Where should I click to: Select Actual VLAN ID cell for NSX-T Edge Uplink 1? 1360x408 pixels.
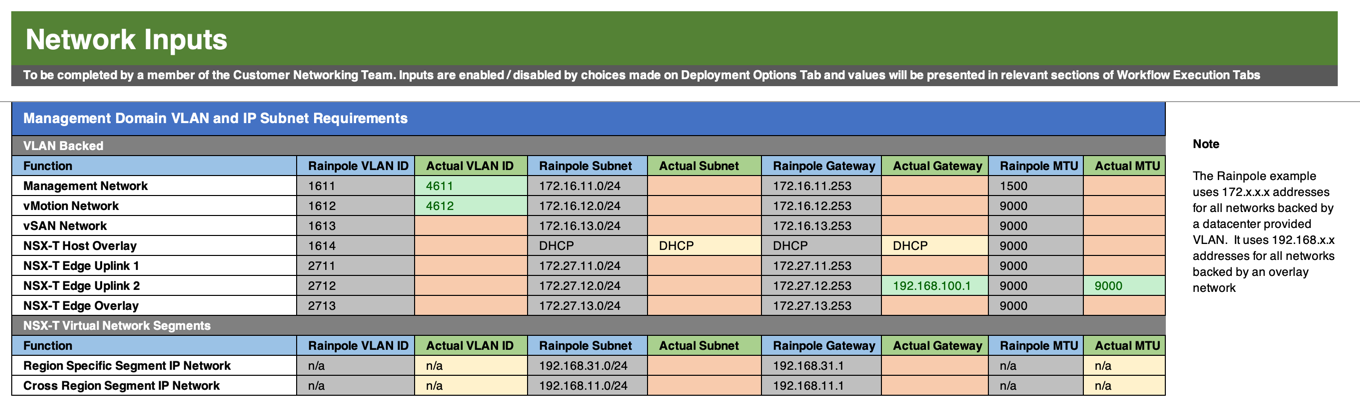coord(470,266)
